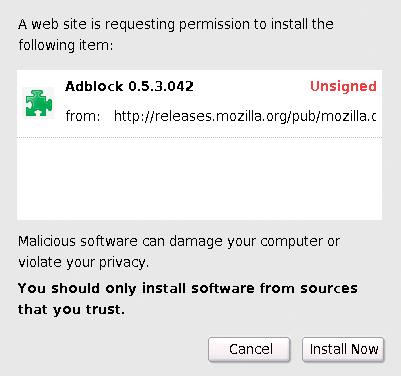Click the "violate your privacy." text line

(x=83, y=262)
